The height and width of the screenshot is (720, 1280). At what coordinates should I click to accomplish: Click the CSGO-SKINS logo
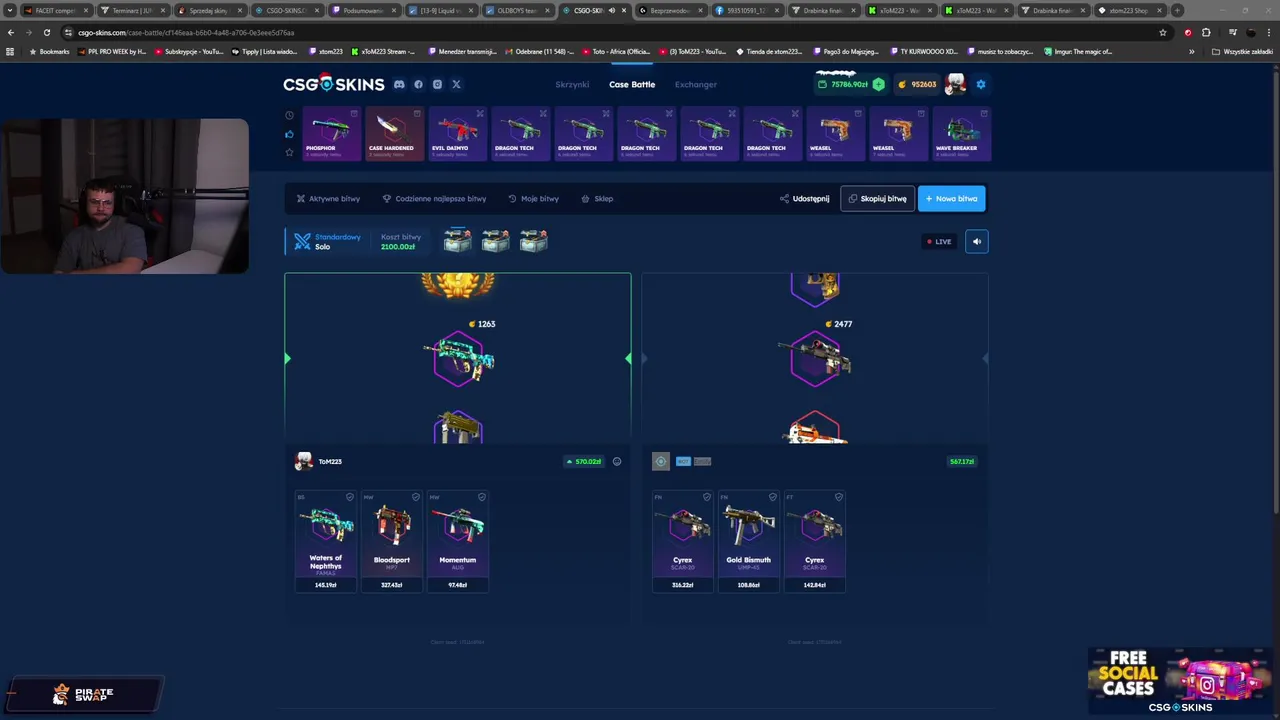tap(333, 84)
